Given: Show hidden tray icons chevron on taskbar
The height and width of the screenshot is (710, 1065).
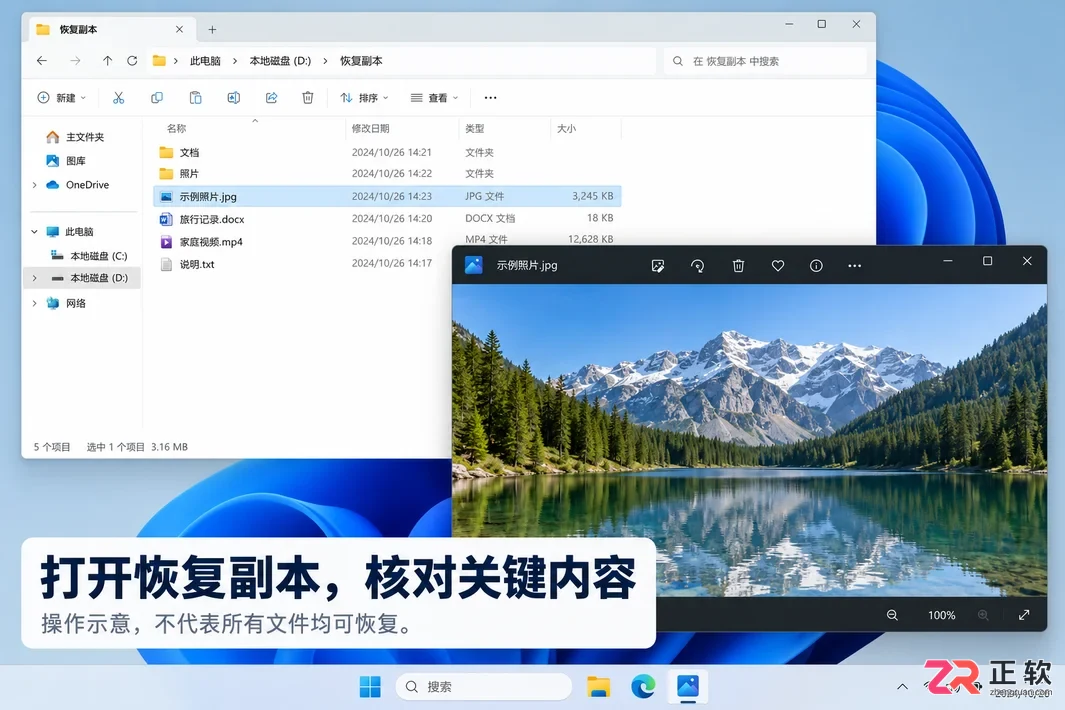Looking at the screenshot, I should pos(903,687).
